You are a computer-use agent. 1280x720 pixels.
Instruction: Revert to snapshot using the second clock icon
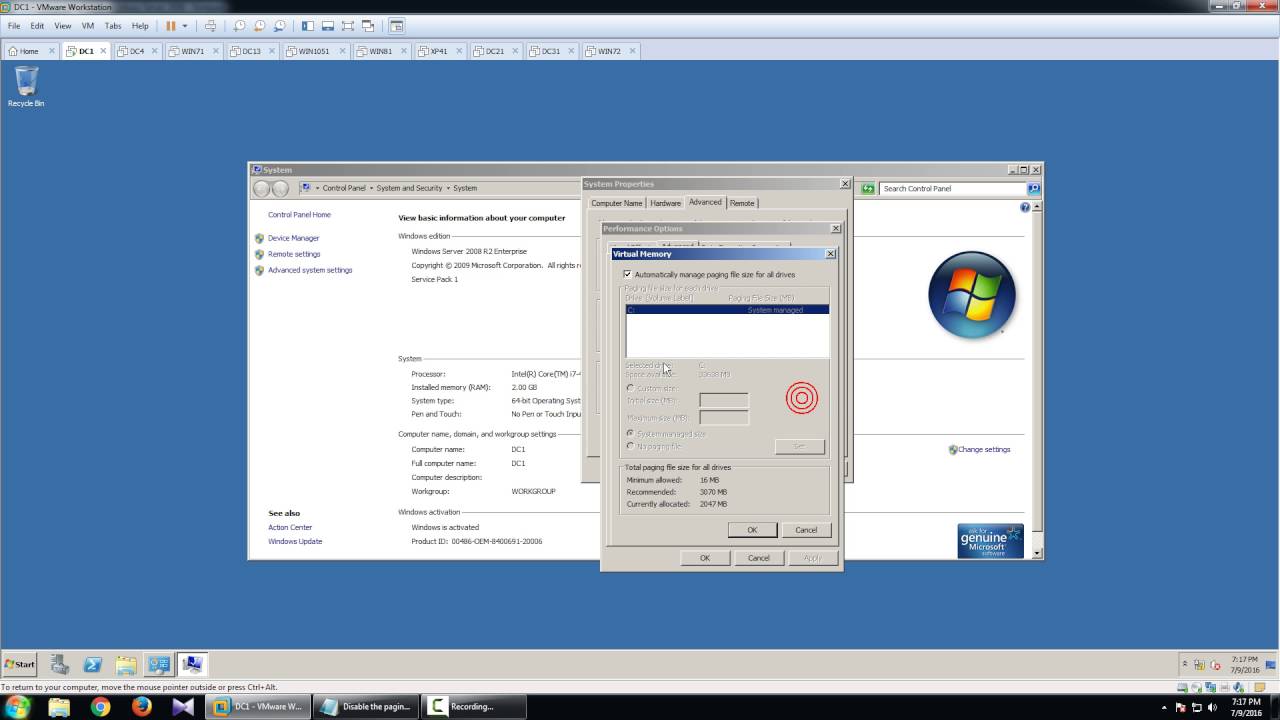click(260, 26)
